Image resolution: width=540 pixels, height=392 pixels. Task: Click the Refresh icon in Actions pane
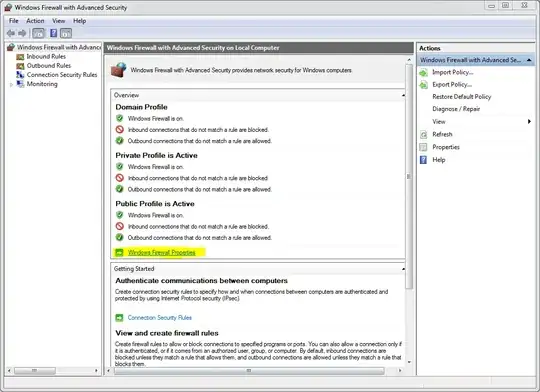[424, 134]
